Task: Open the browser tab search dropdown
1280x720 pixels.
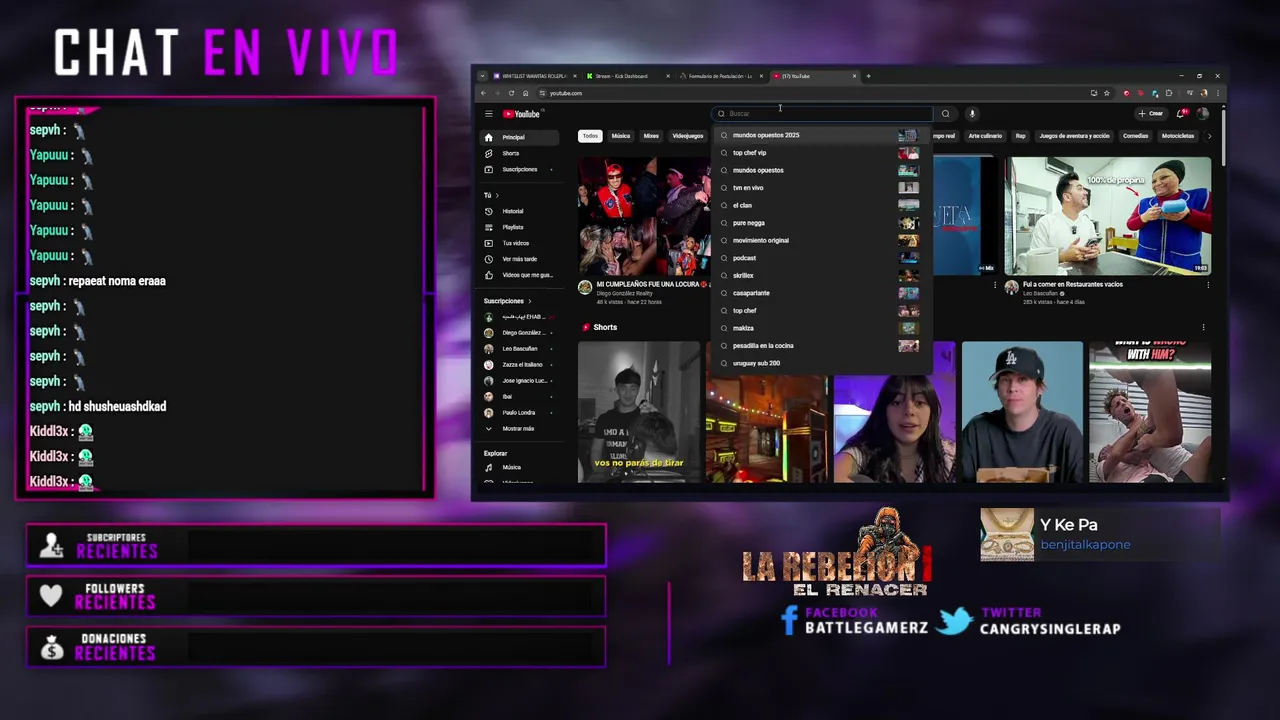Action: (482, 76)
